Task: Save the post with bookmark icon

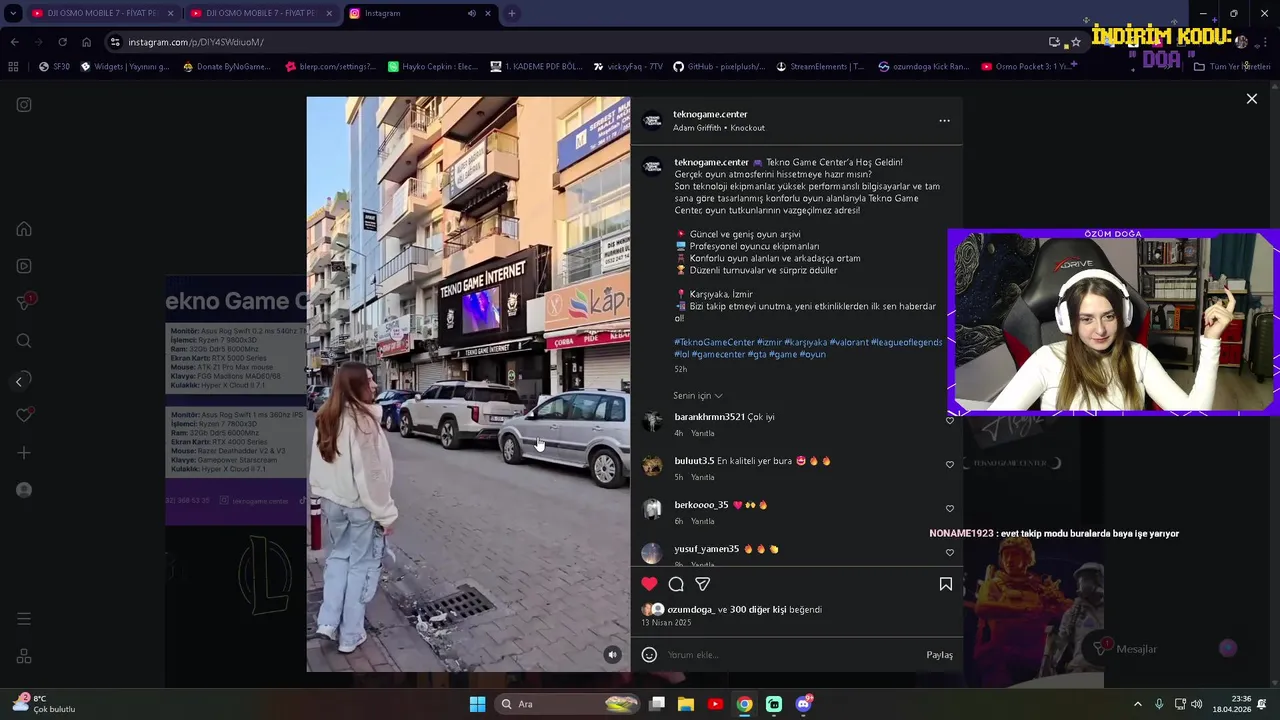Action: 945,584
